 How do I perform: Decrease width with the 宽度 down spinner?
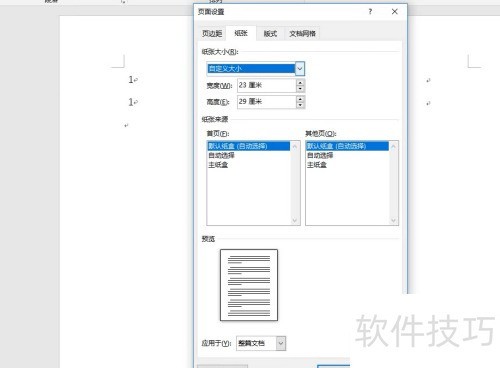(x=300, y=89)
